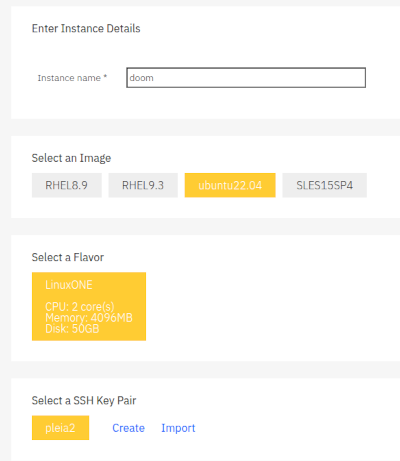Viewport: 400px width, 461px height.
Task: Select the RHEL8.9 image option
Action: (x=67, y=185)
